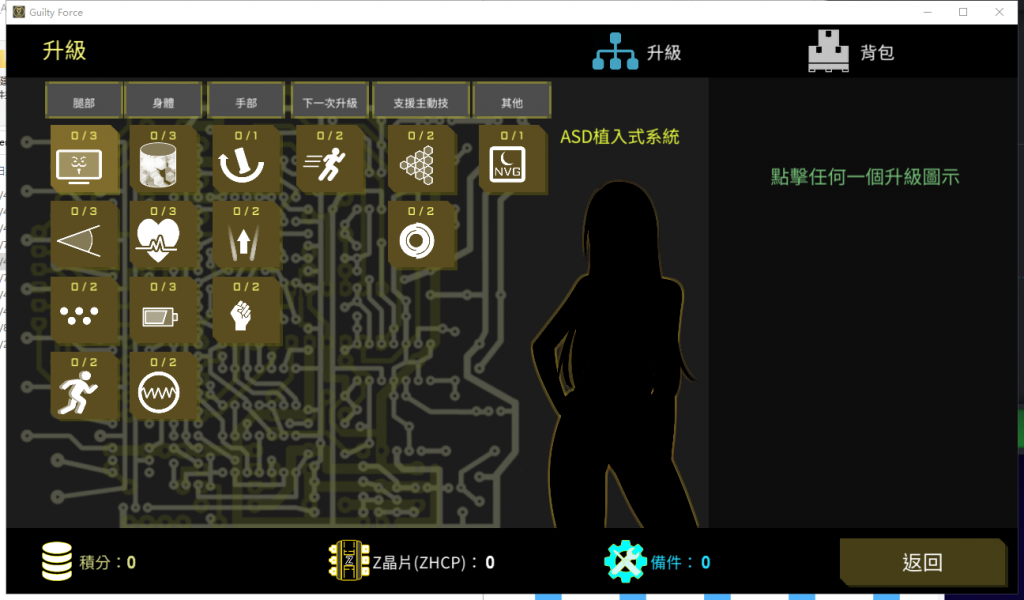This screenshot has height=600, width=1024.
Task: Click the 腿部 category header
Action: (x=83, y=102)
